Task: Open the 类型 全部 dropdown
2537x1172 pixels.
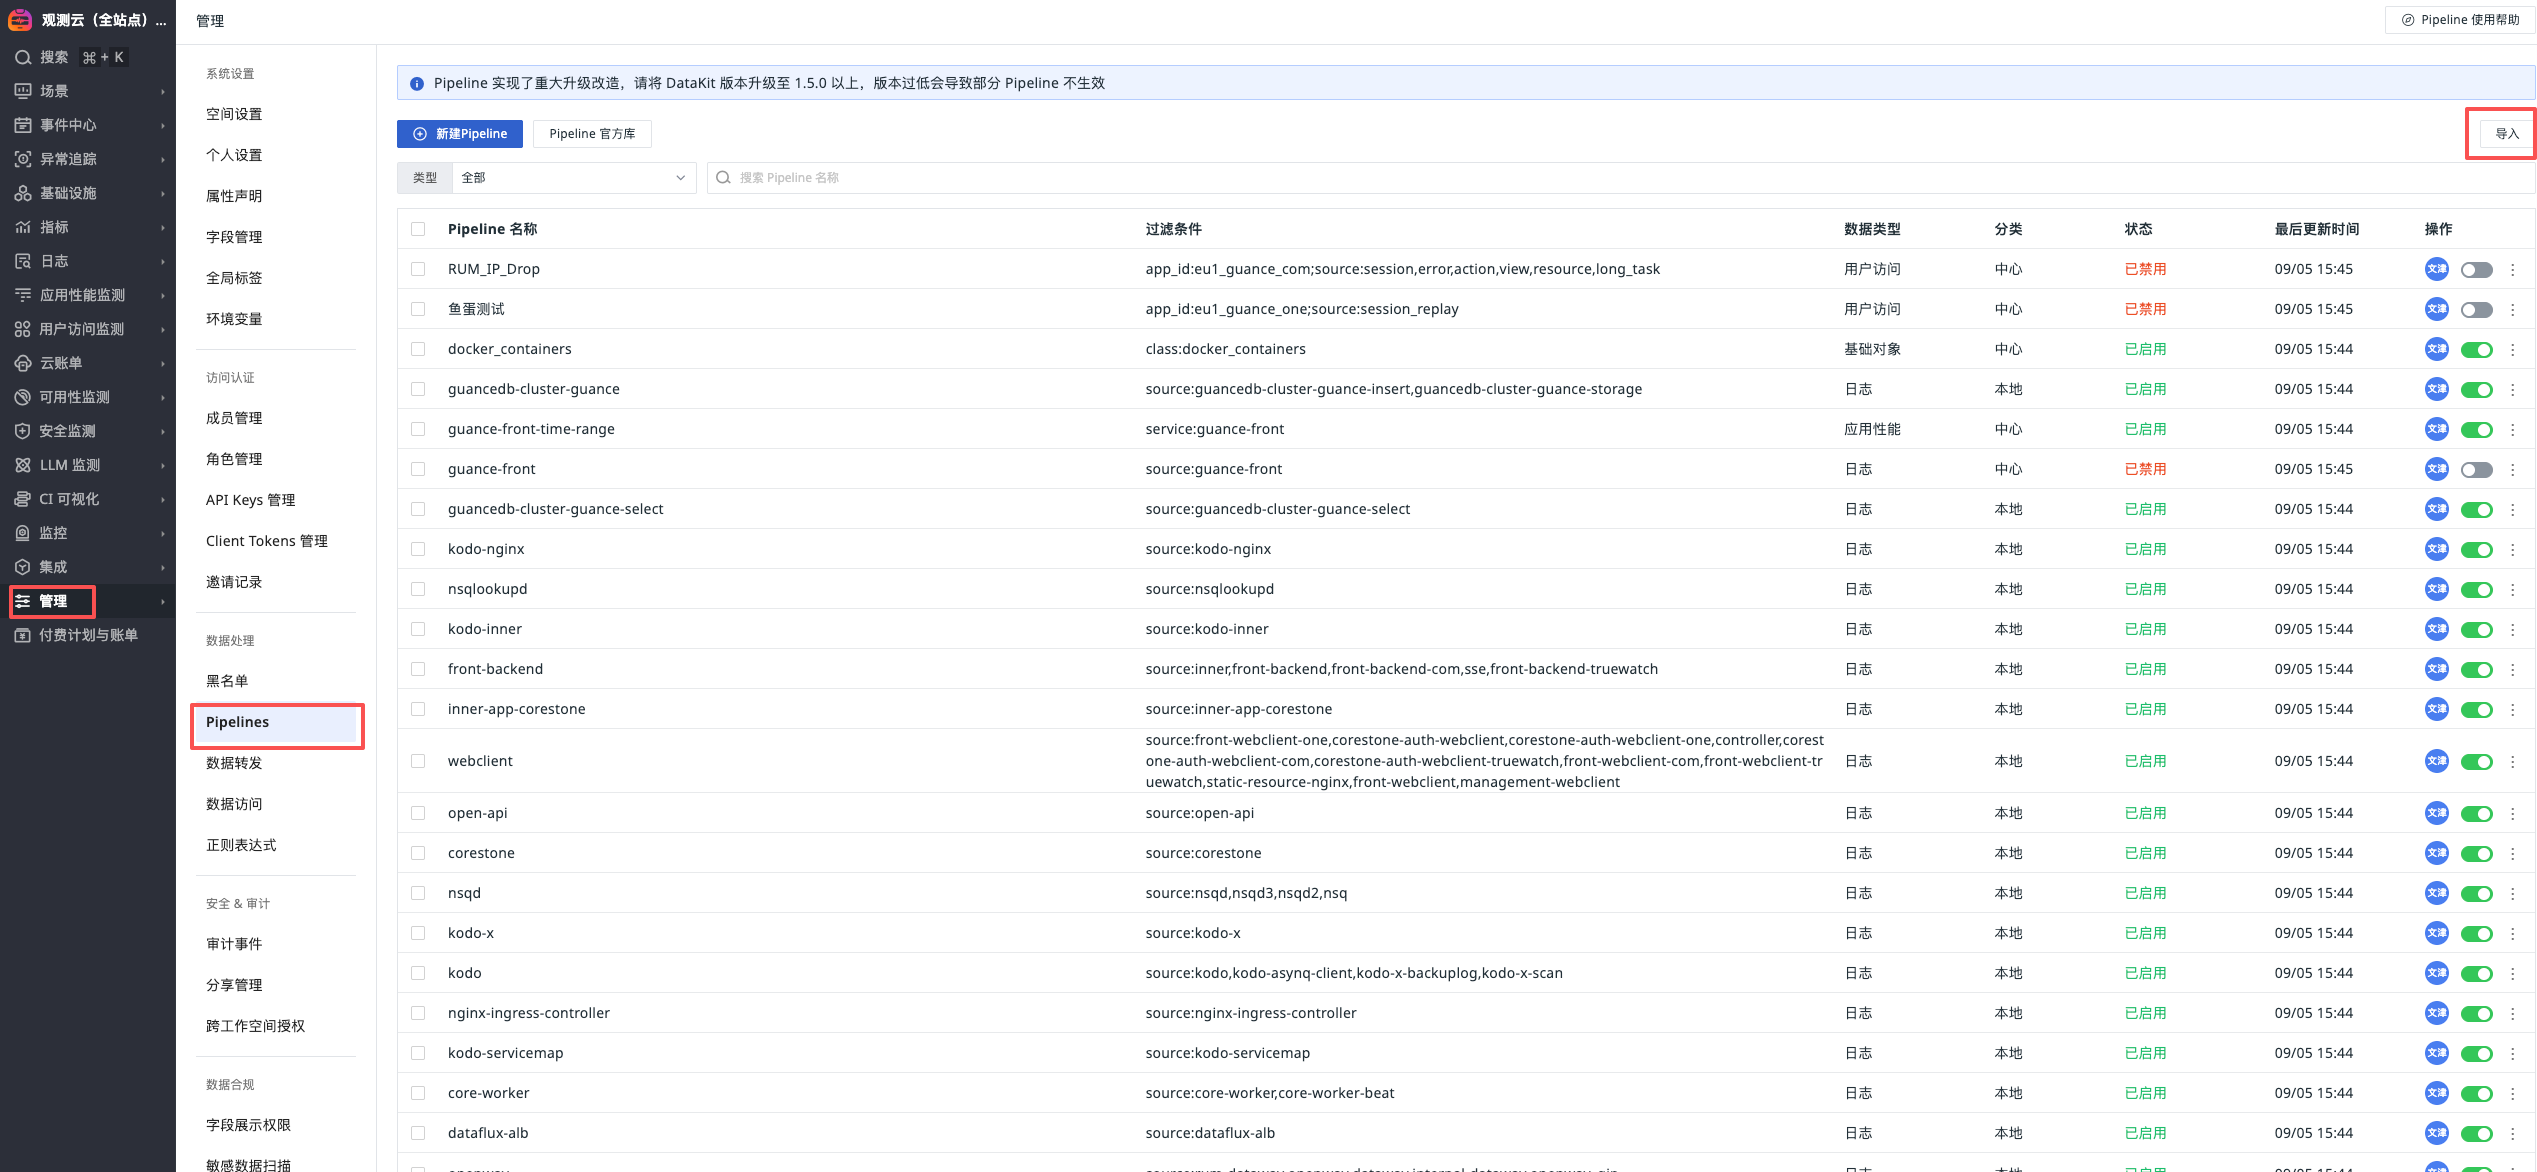Action: (573, 177)
